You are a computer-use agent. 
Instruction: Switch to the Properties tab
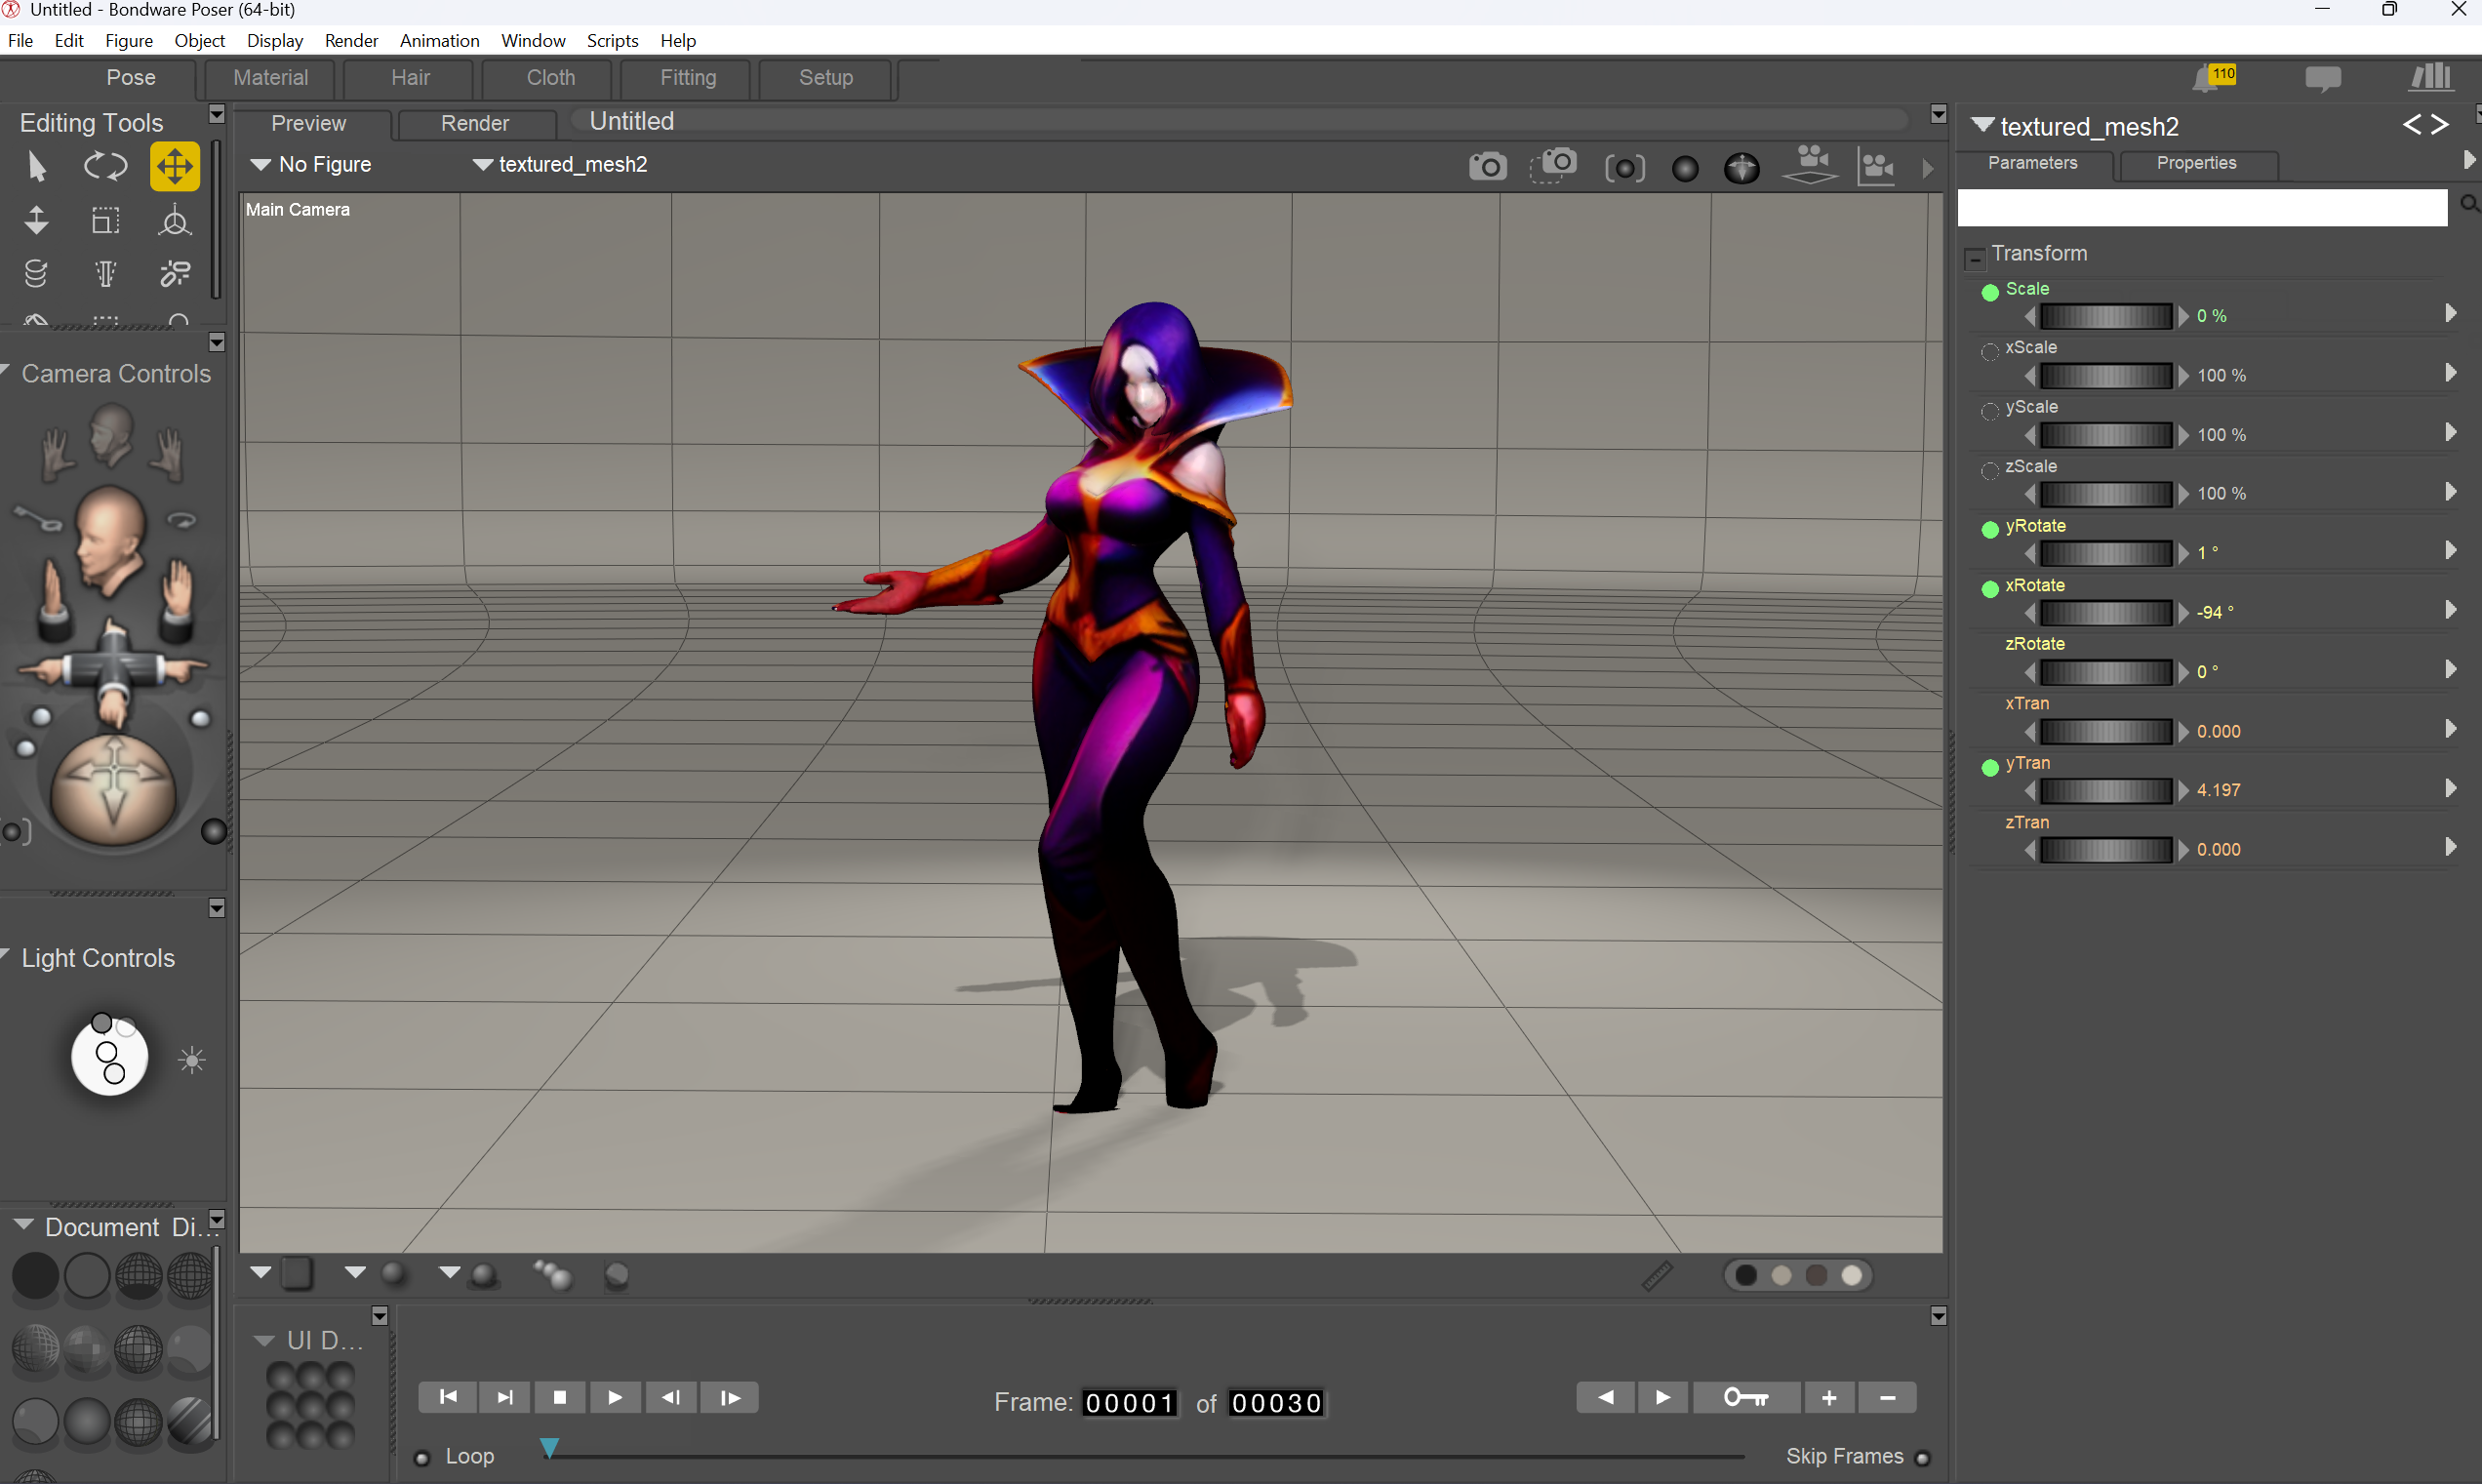click(2196, 163)
